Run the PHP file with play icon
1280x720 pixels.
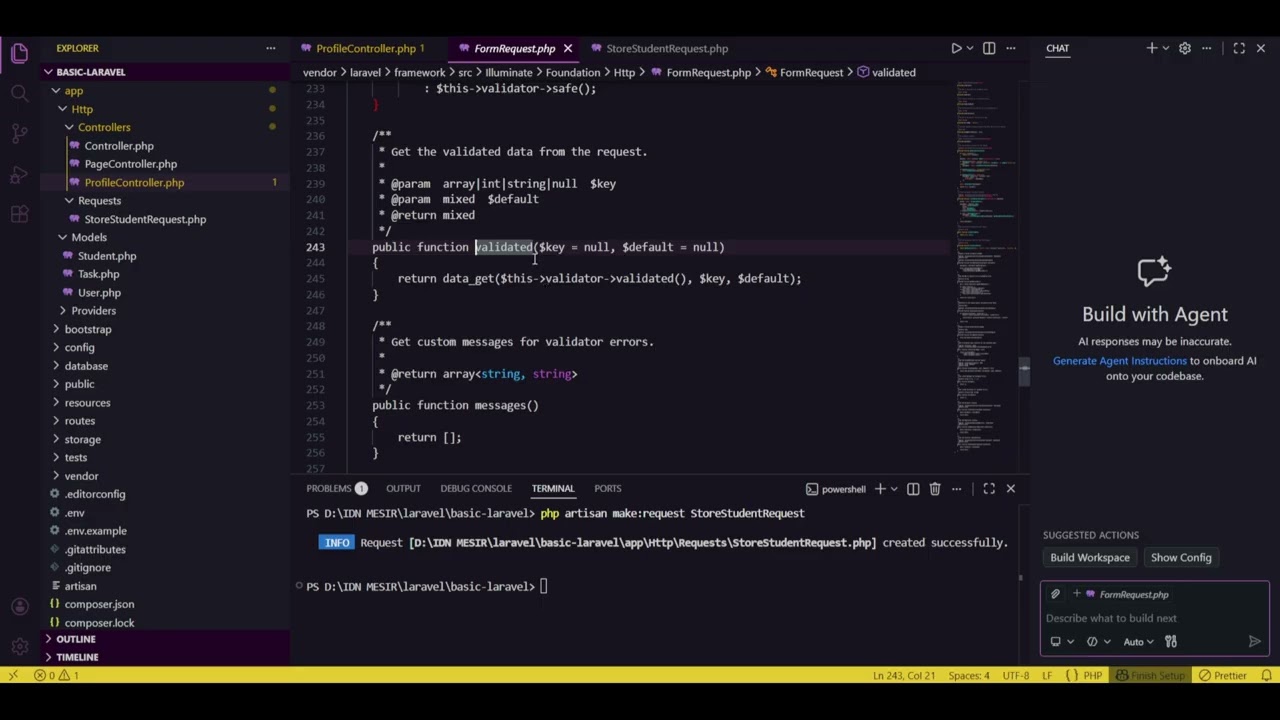[x=955, y=48]
